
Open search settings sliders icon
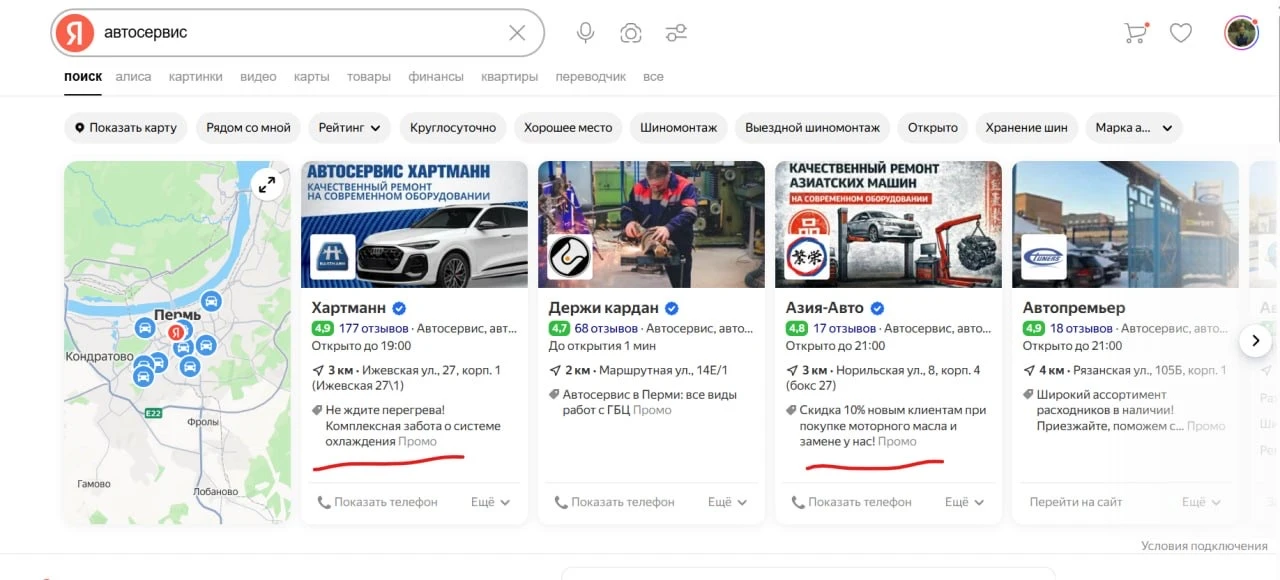coord(677,33)
